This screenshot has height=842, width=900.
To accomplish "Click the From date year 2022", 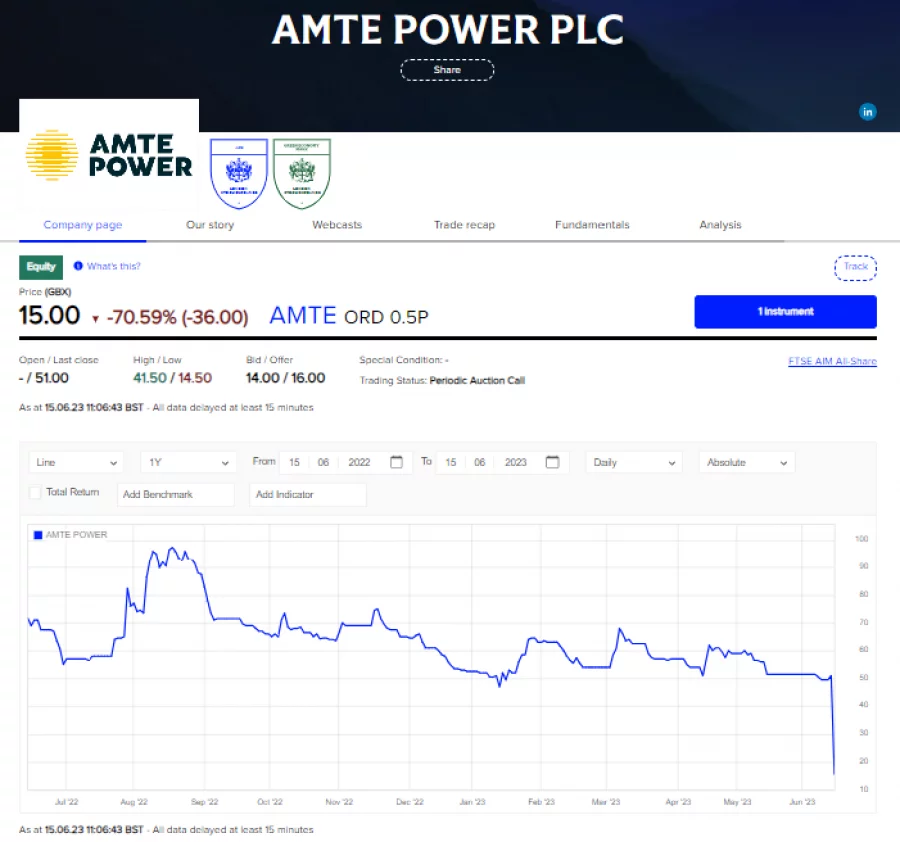I will click(359, 462).
